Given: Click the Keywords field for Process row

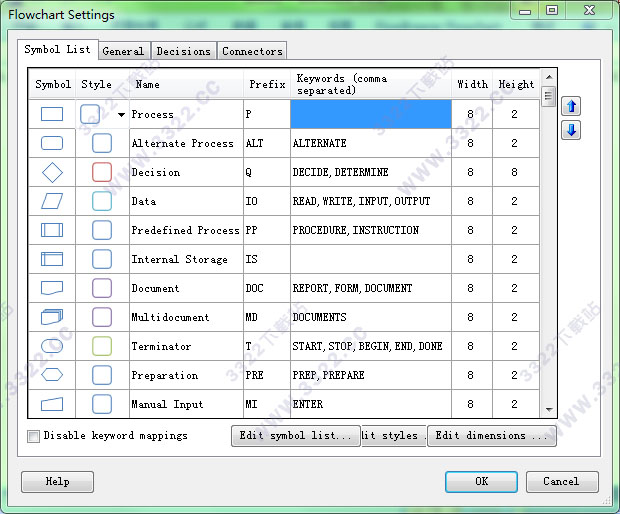Looking at the screenshot, I should (371, 114).
